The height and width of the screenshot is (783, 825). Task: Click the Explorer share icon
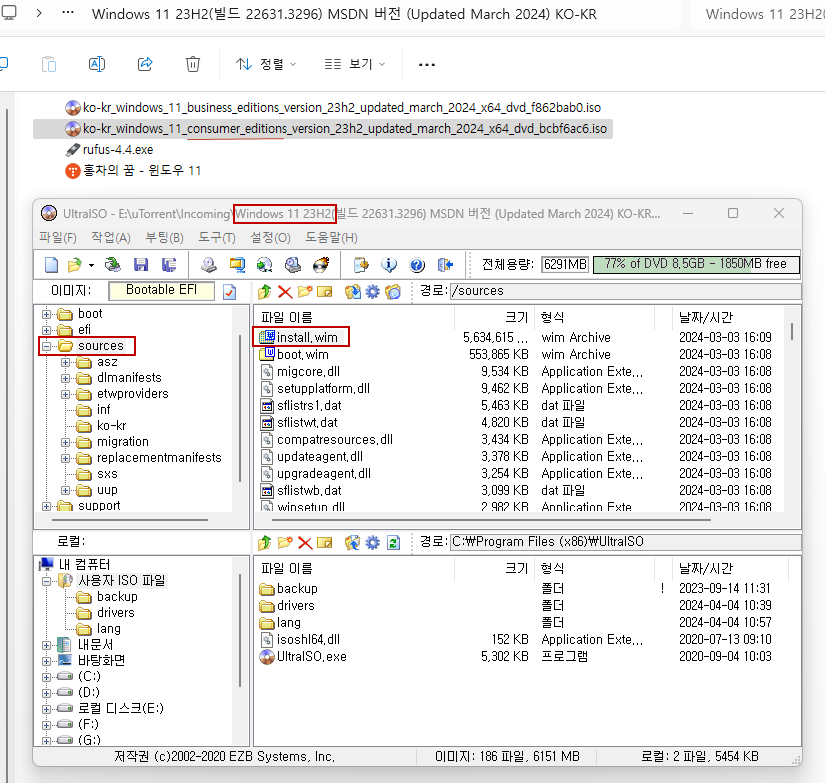(145, 64)
